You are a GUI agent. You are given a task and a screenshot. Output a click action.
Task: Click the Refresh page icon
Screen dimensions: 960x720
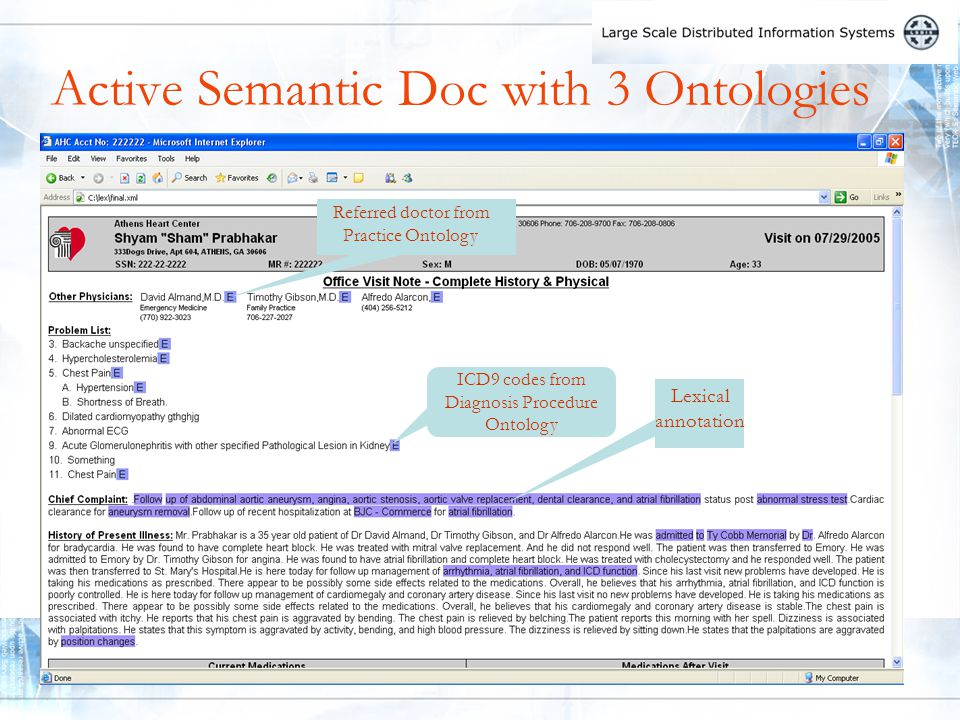[141, 178]
